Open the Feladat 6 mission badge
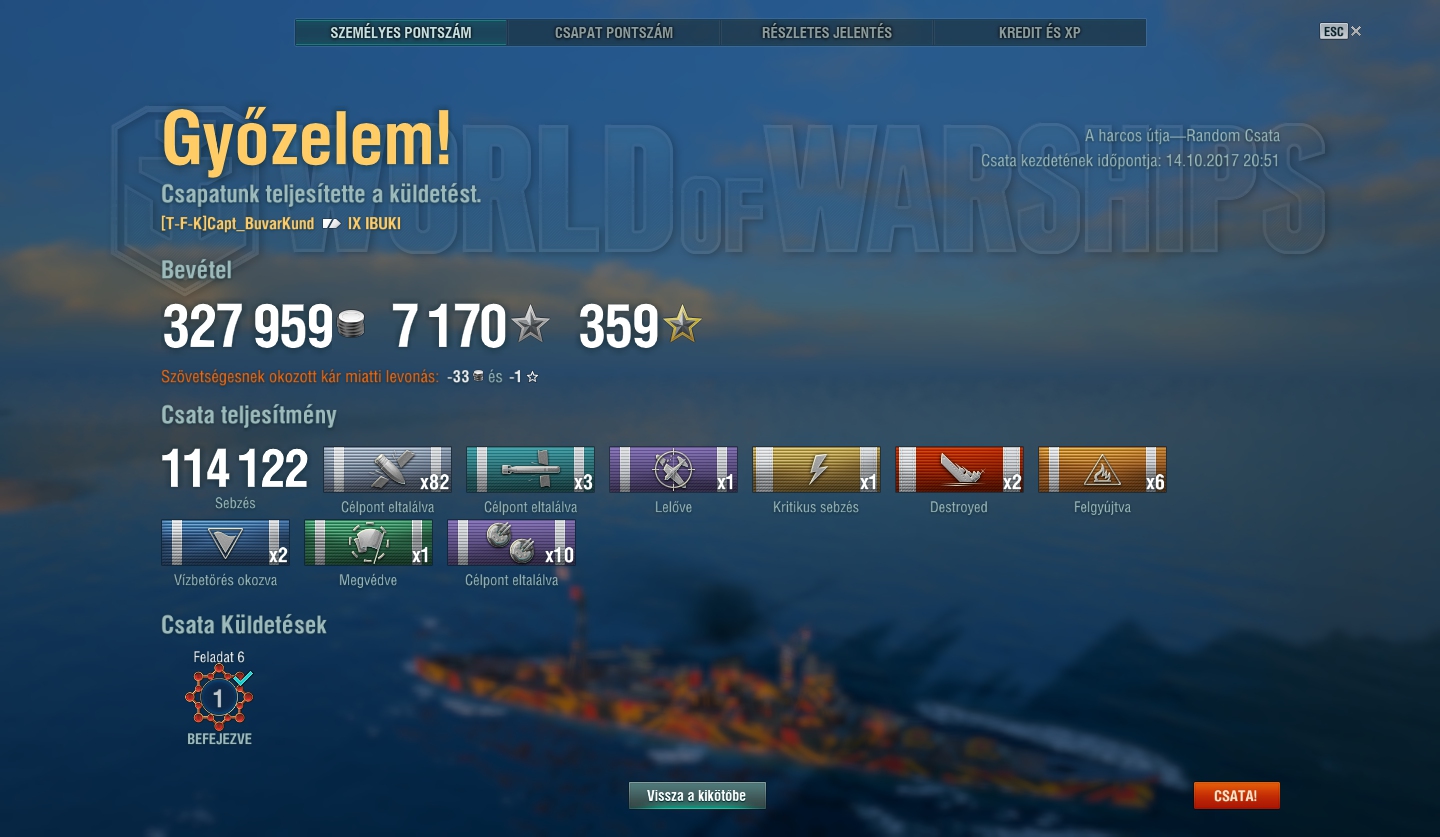The width and height of the screenshot is (1440, 837). click(219, 697)
